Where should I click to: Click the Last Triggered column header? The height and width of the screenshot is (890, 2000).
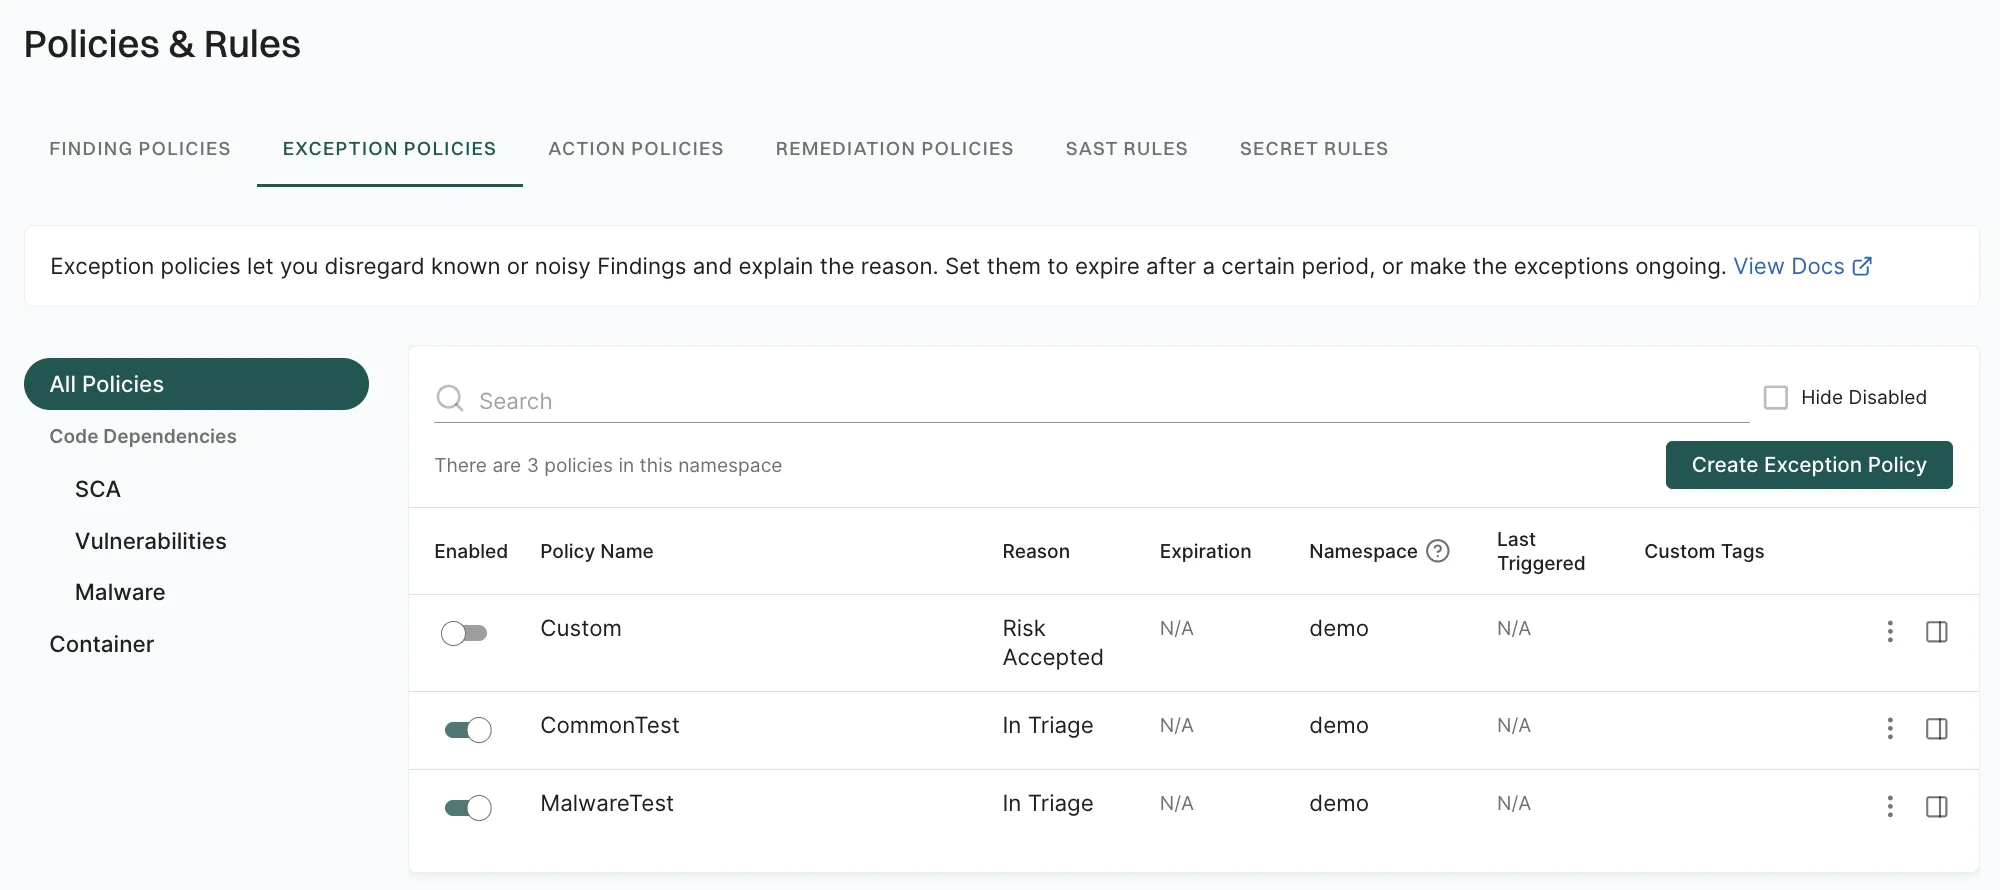point(1541,551)
